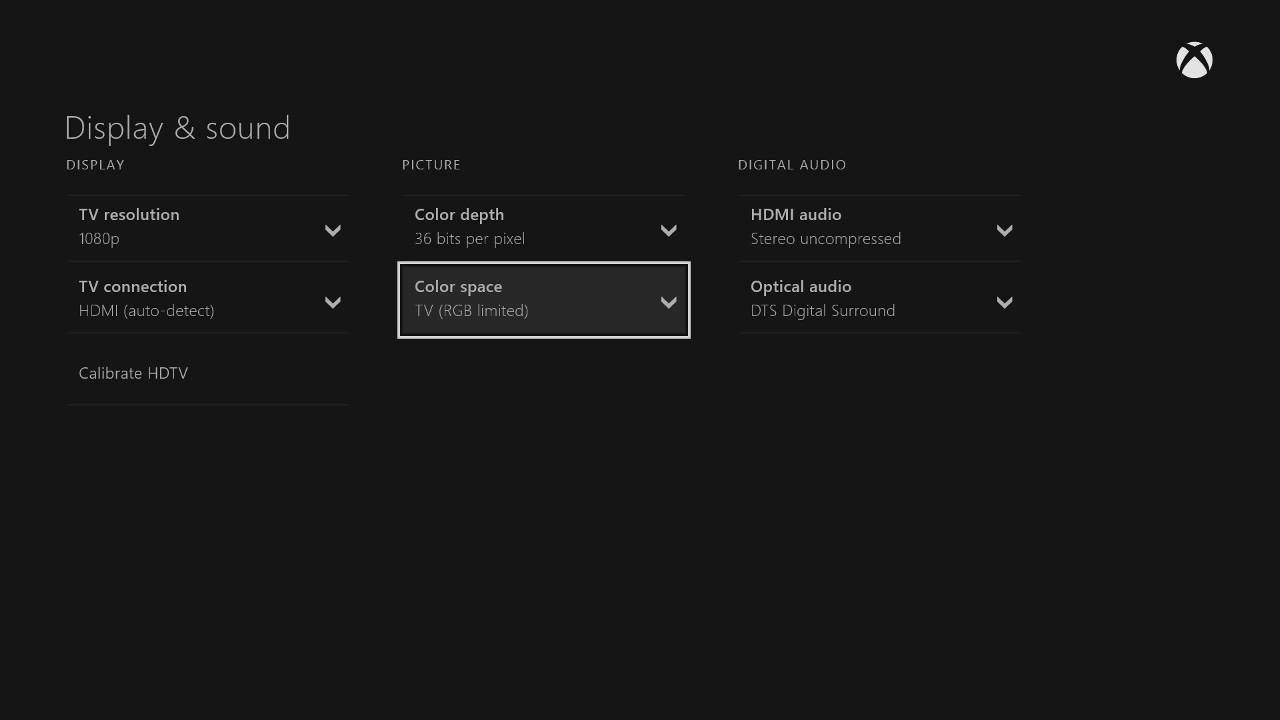1280x720 pixels.
Task: Open the TV resolution dropdown label
Action: pyautogui.click(x=129, y=214)
